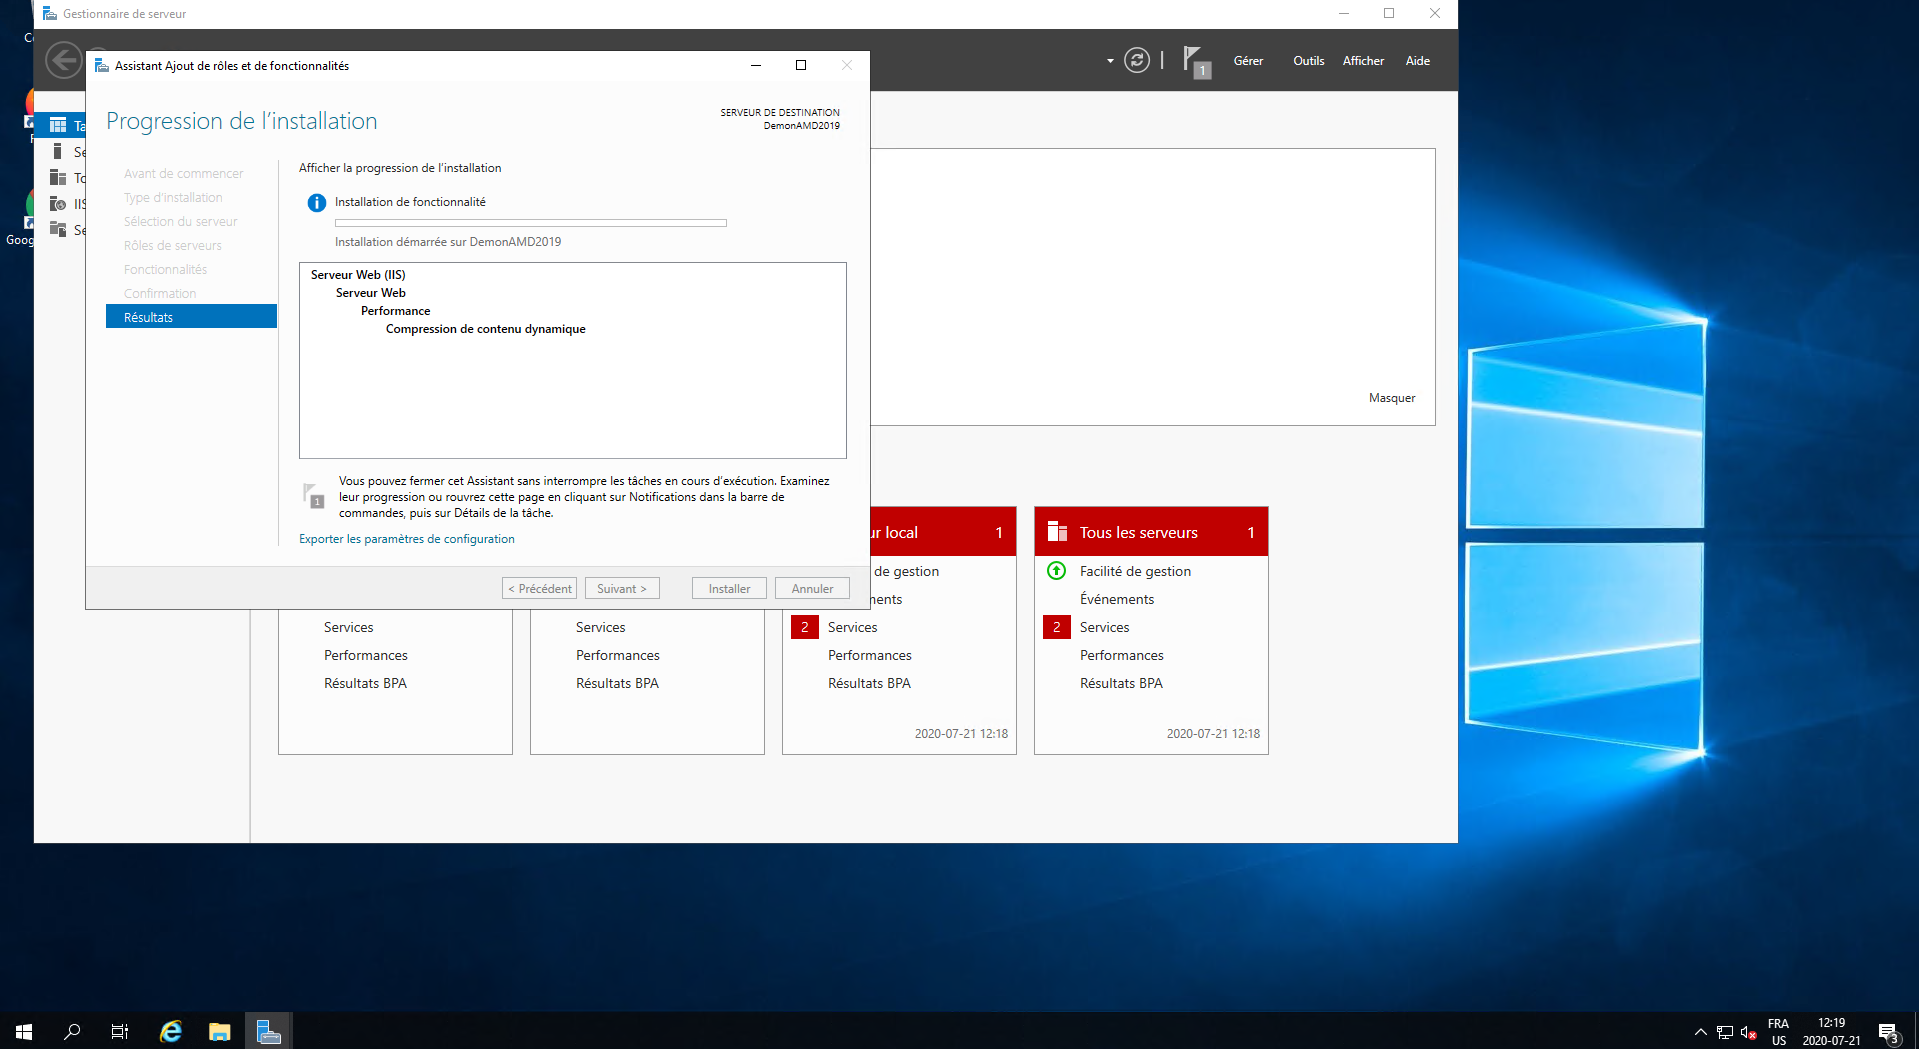The width and height of the screenshot is (1919, 1049).
Task: Click the Windows Start button
Action: coord(24,1031)
